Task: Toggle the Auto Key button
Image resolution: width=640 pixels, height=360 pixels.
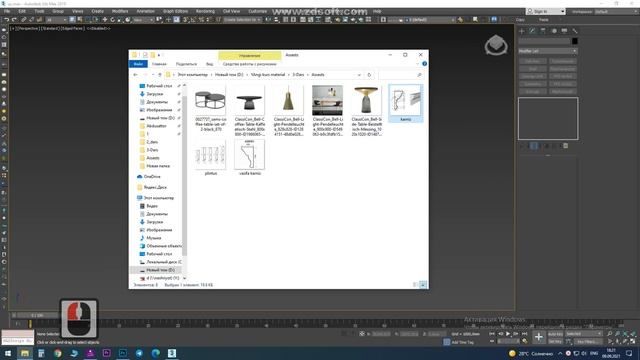Action: pos(555,334)
